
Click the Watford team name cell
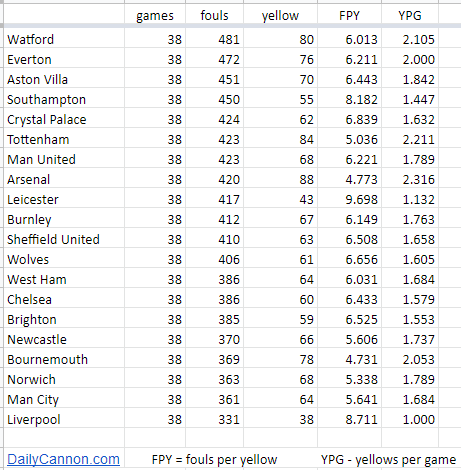tap(64, 39)
